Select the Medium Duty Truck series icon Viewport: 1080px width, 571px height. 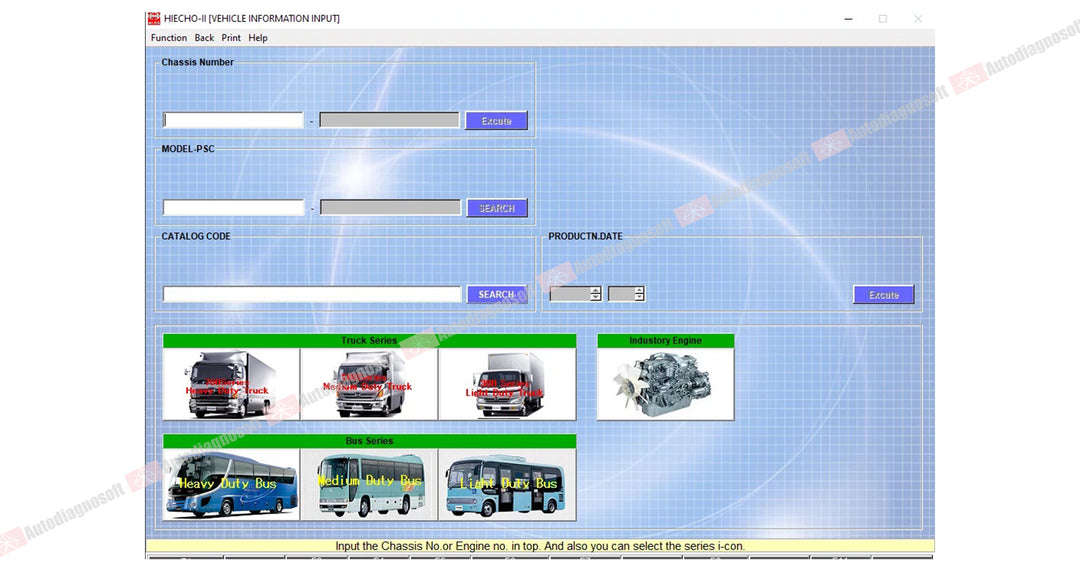pyautogui.click(x=369, y=384)
